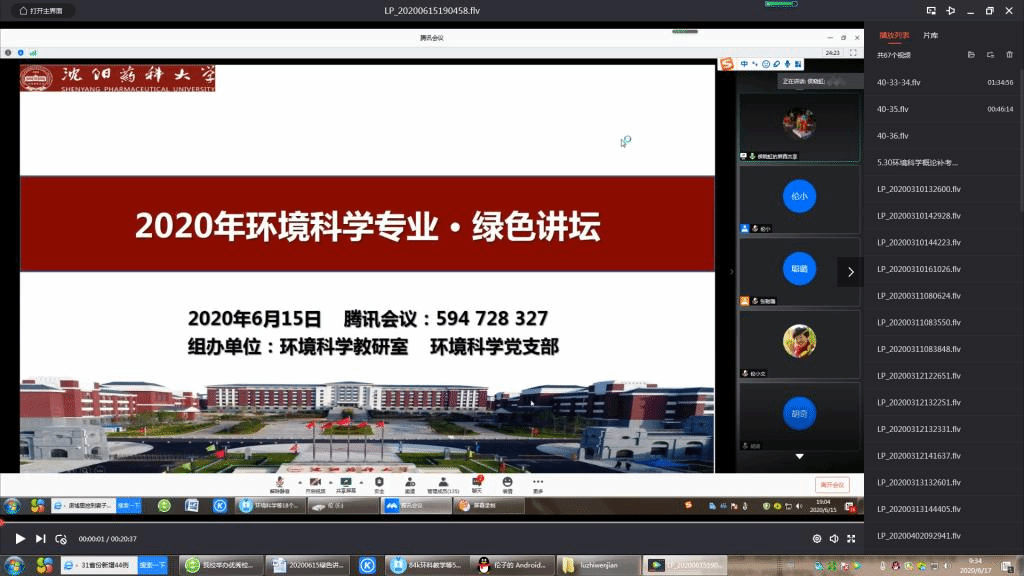Collapse the playlist panel with right chevron
The image size is (1024, 576).
click(851, 271)
